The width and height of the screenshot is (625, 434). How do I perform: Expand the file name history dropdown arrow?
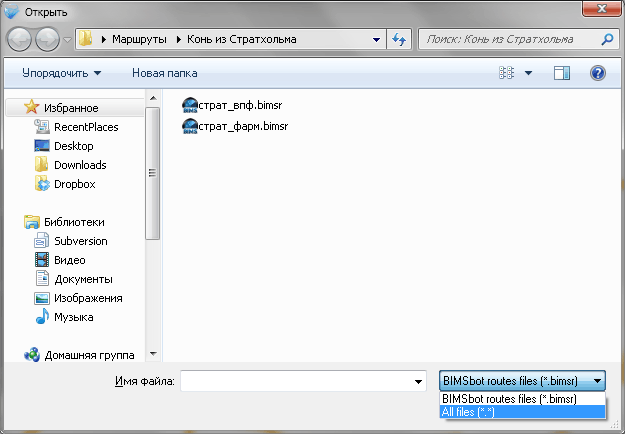coord(417,381)
